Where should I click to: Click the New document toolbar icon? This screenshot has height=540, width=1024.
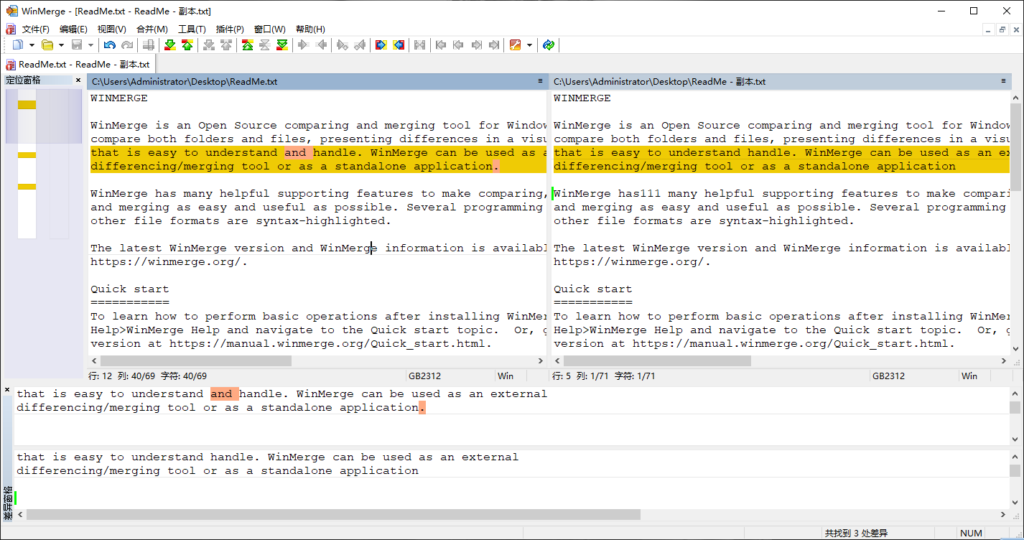[18, 45]
